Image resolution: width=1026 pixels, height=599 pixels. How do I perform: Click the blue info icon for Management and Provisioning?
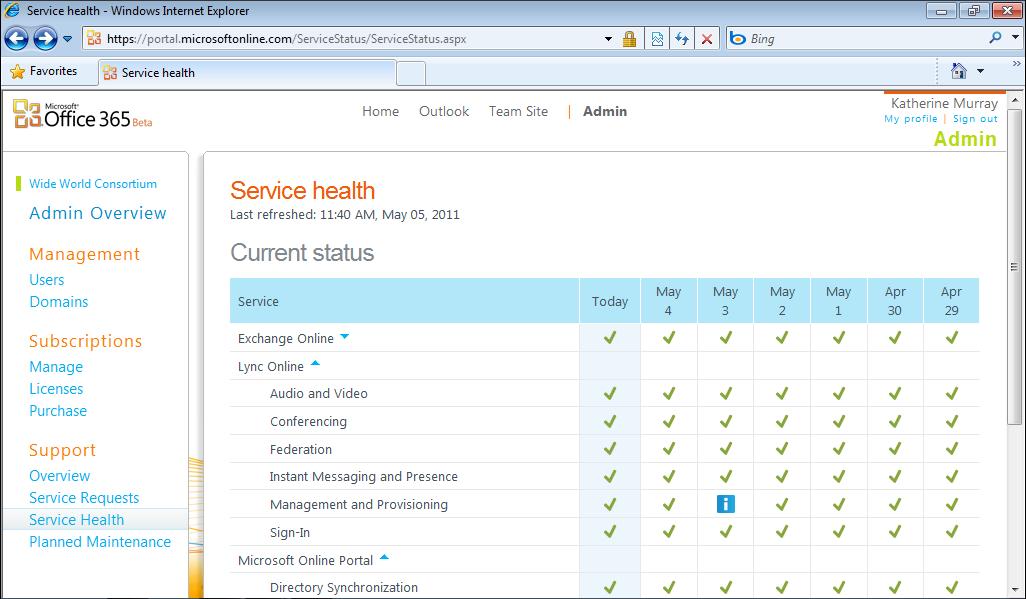(x=725, y=503)
